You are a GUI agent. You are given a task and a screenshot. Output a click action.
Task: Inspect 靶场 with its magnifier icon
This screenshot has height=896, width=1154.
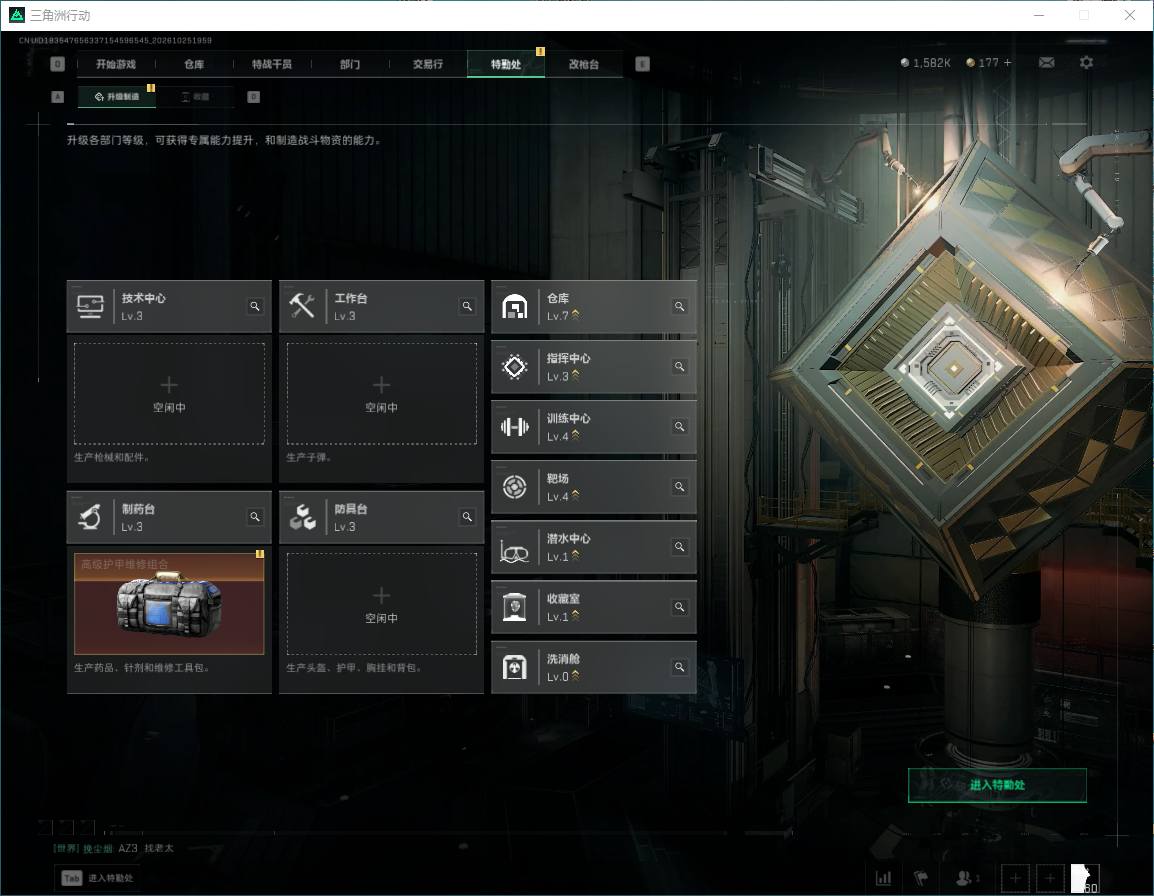click(x=679, y=487)
